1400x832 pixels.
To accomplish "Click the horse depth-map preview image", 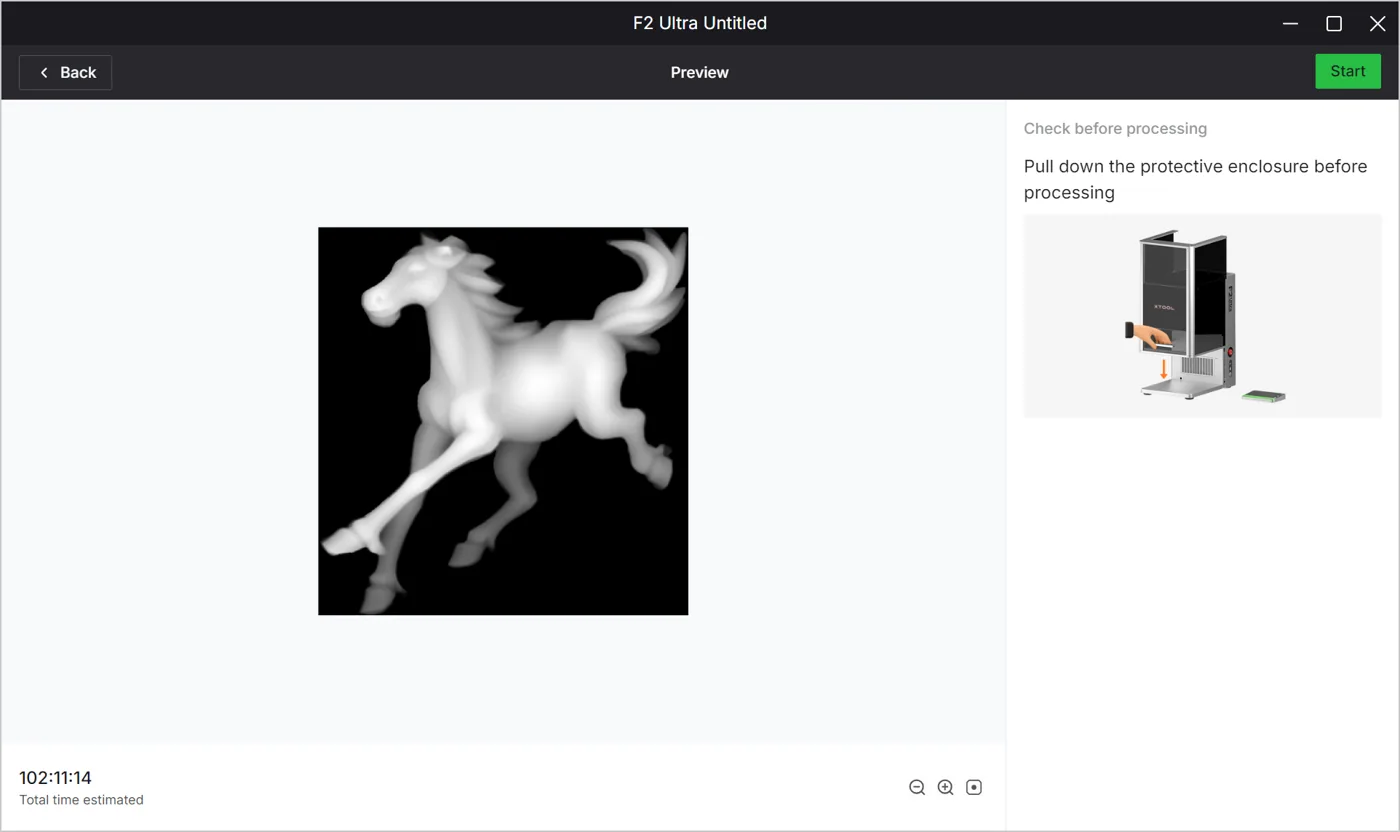I will (503, 421).
